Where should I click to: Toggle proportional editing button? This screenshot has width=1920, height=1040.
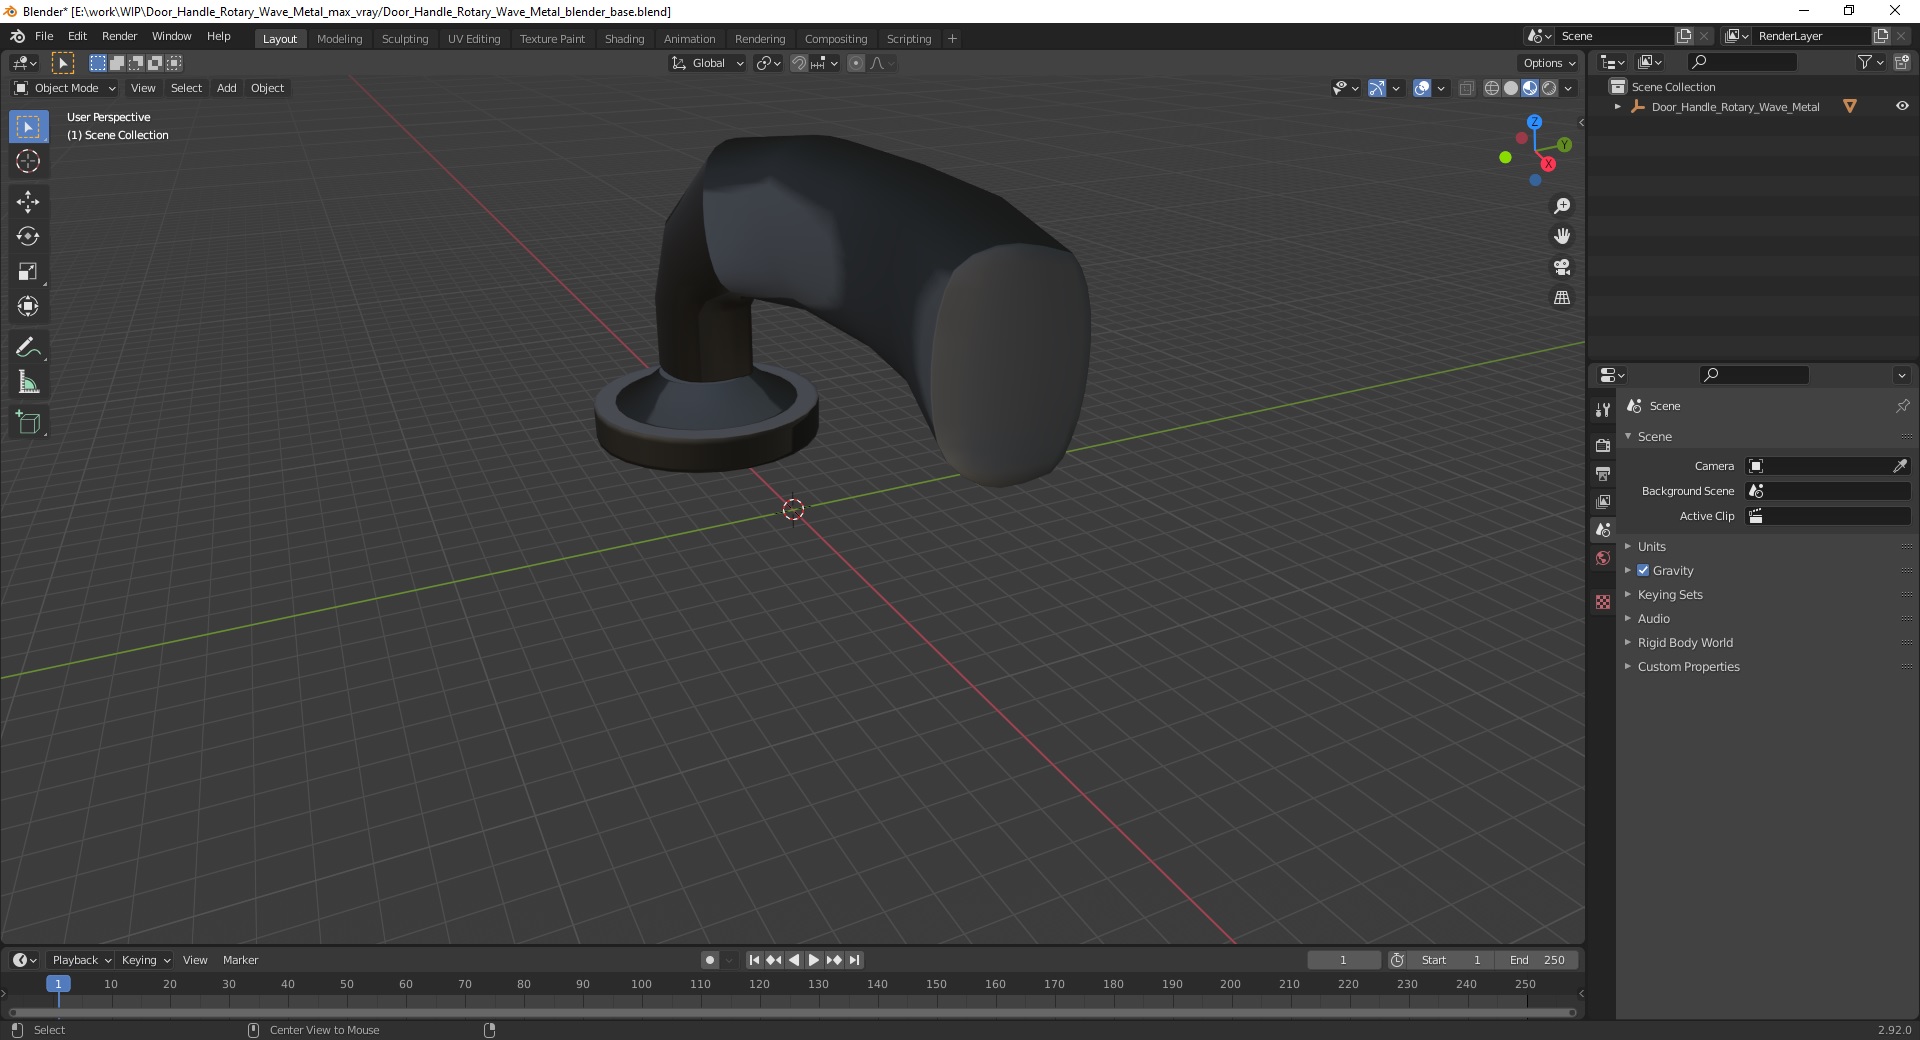856,63
